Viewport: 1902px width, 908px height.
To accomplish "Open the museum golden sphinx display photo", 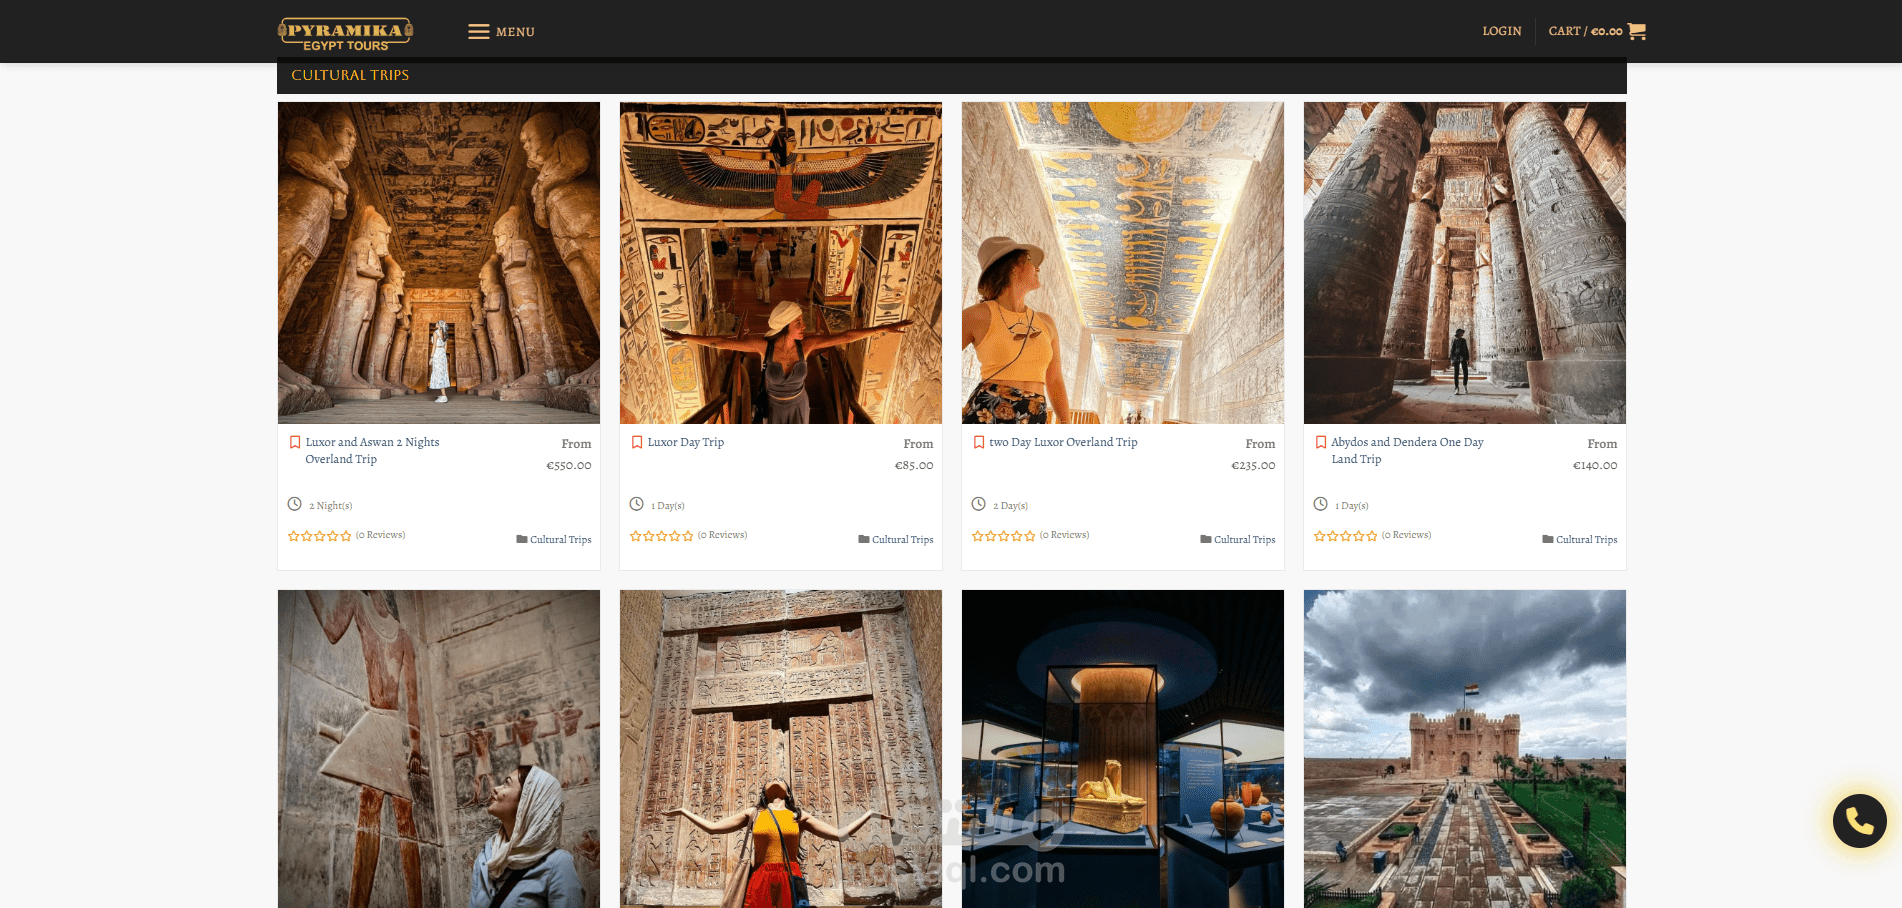I will click(x=1123, y=749).
